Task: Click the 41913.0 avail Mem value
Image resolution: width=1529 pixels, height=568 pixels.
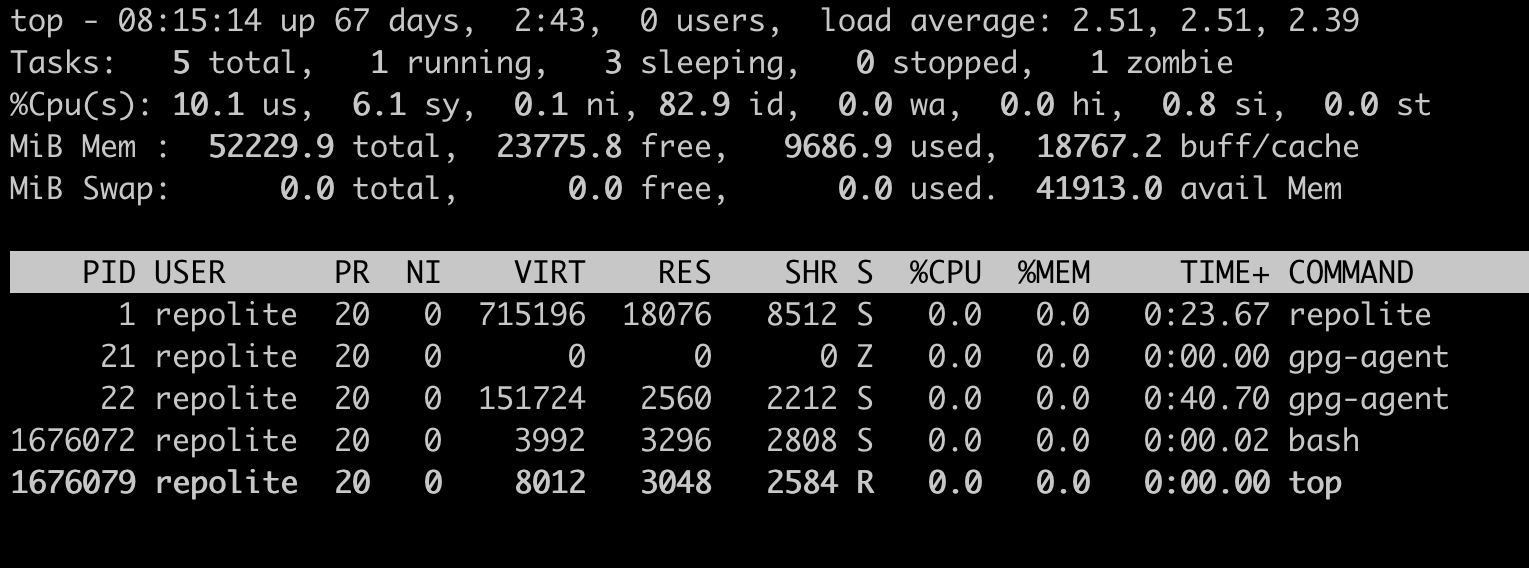Action: (x=1099, y=189)
